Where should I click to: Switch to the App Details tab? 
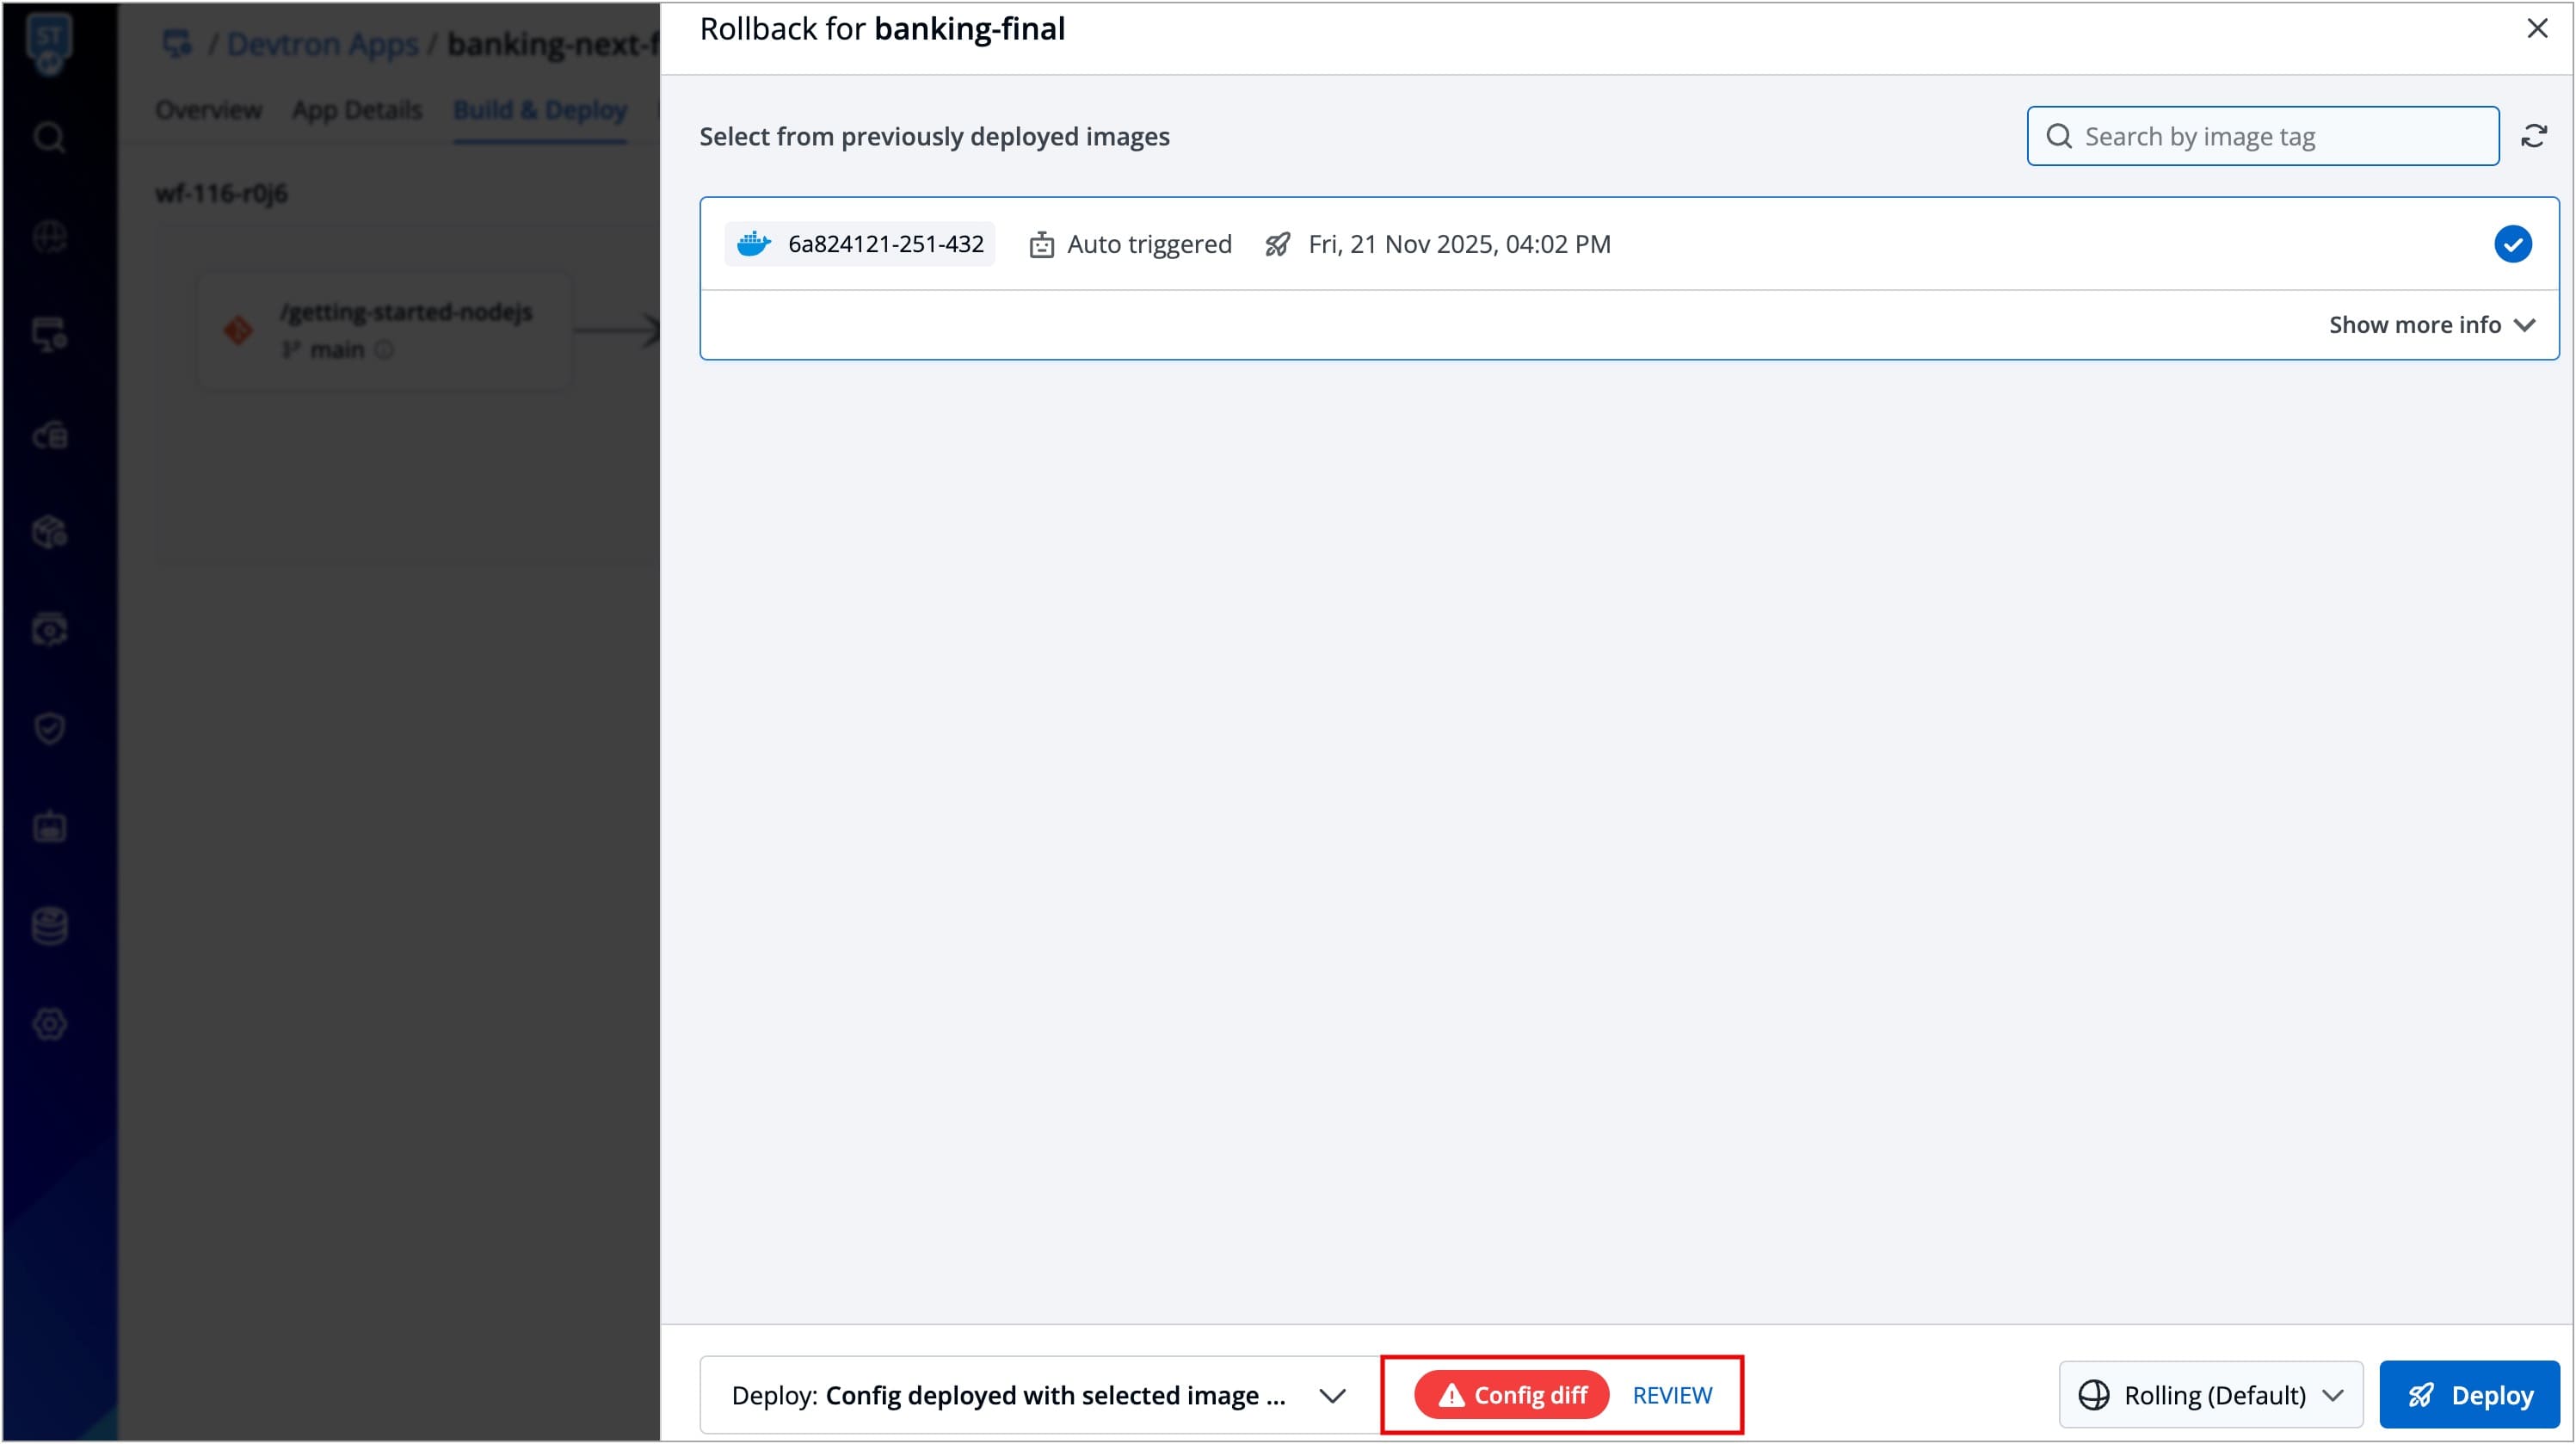coord(356,110)
